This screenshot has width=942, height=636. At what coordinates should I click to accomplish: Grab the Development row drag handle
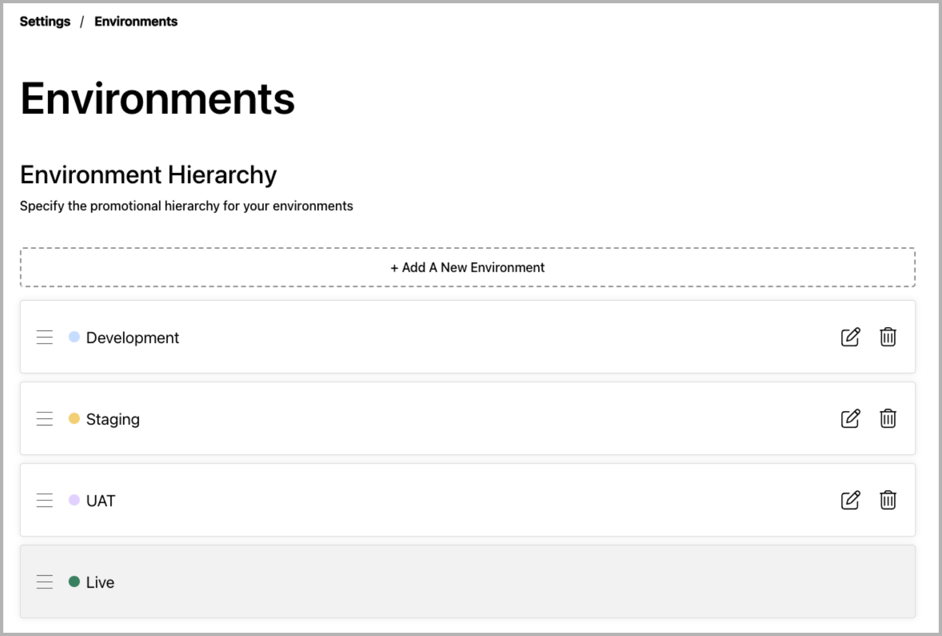click(44, 337)
